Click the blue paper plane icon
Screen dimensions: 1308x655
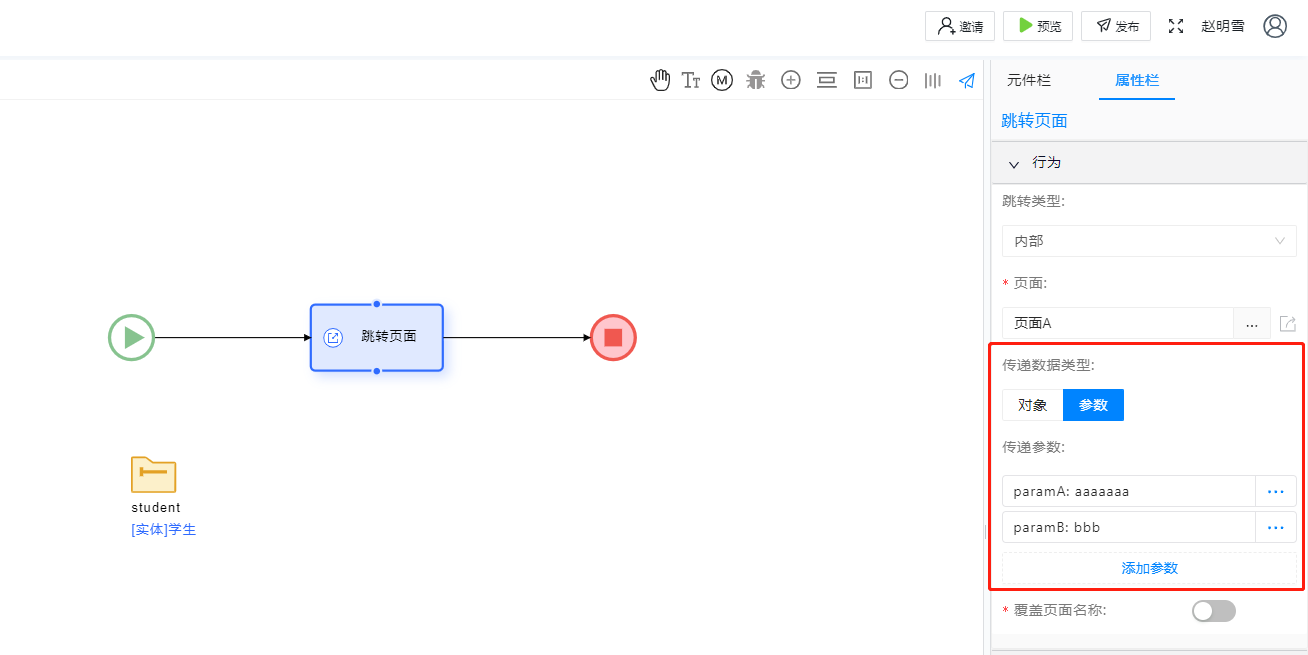(967, 81)
